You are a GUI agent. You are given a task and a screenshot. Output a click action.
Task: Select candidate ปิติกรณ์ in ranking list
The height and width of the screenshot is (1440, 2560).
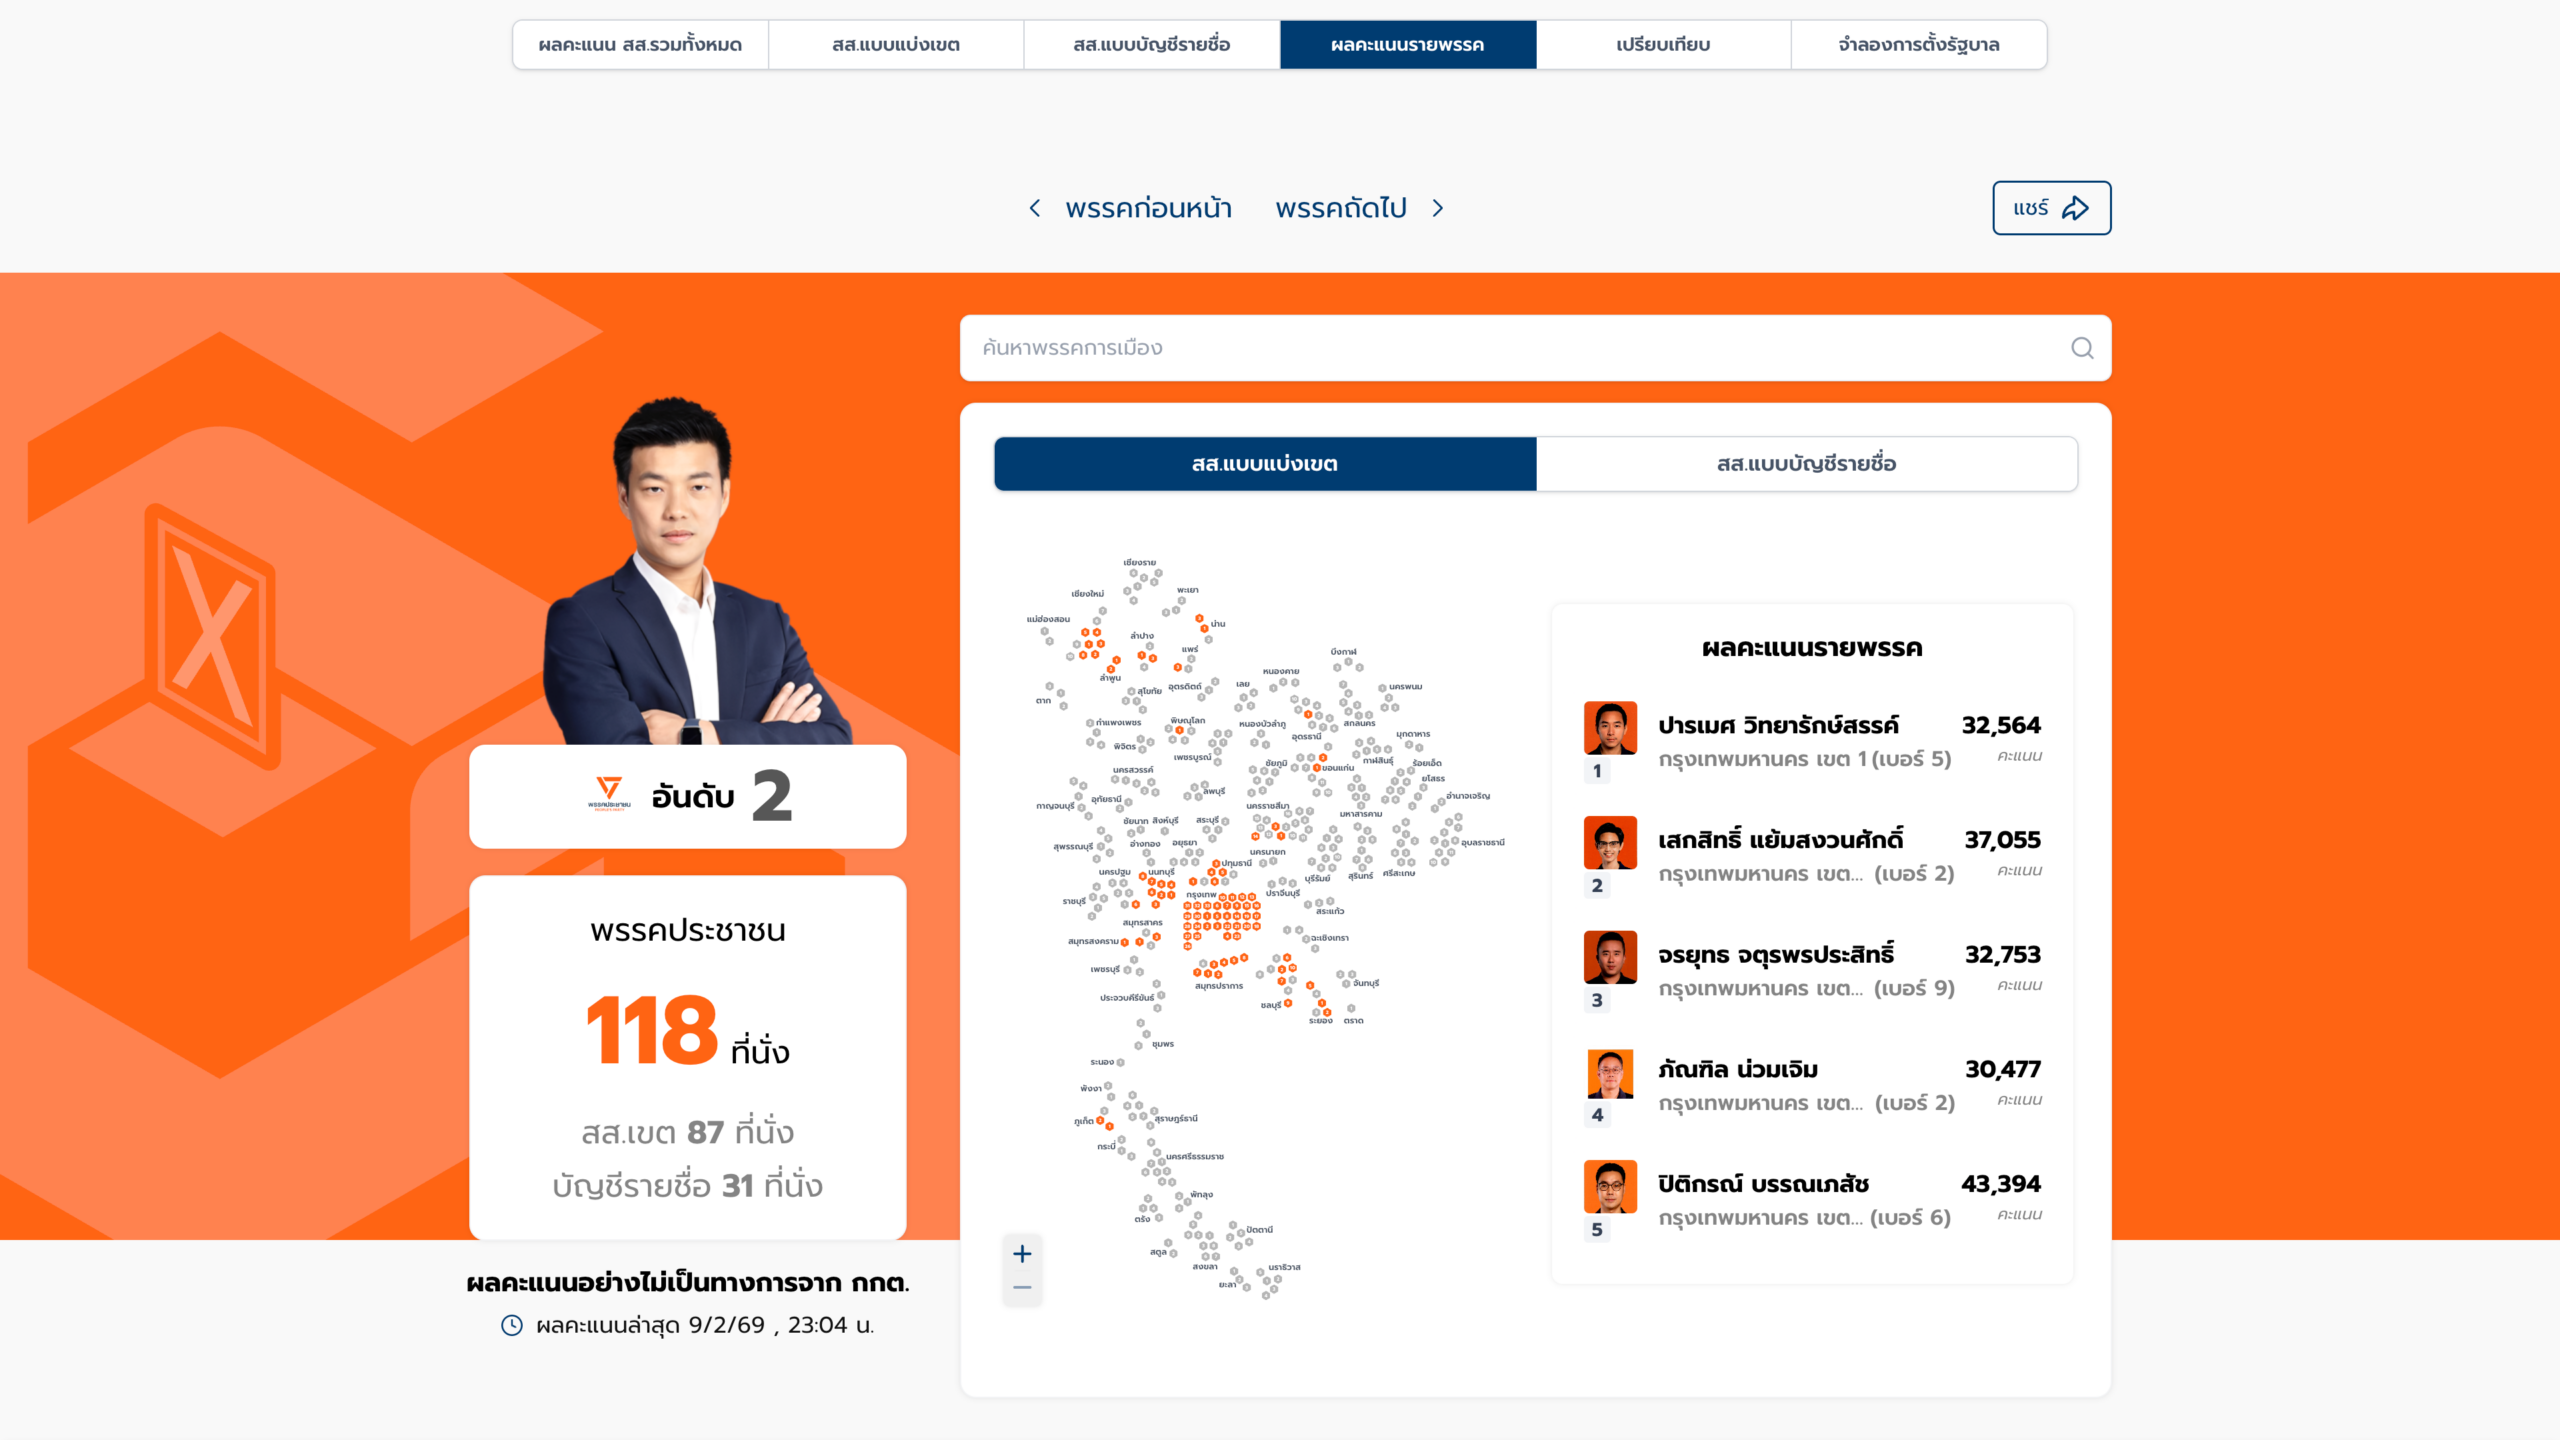tap(1762, 1184)
